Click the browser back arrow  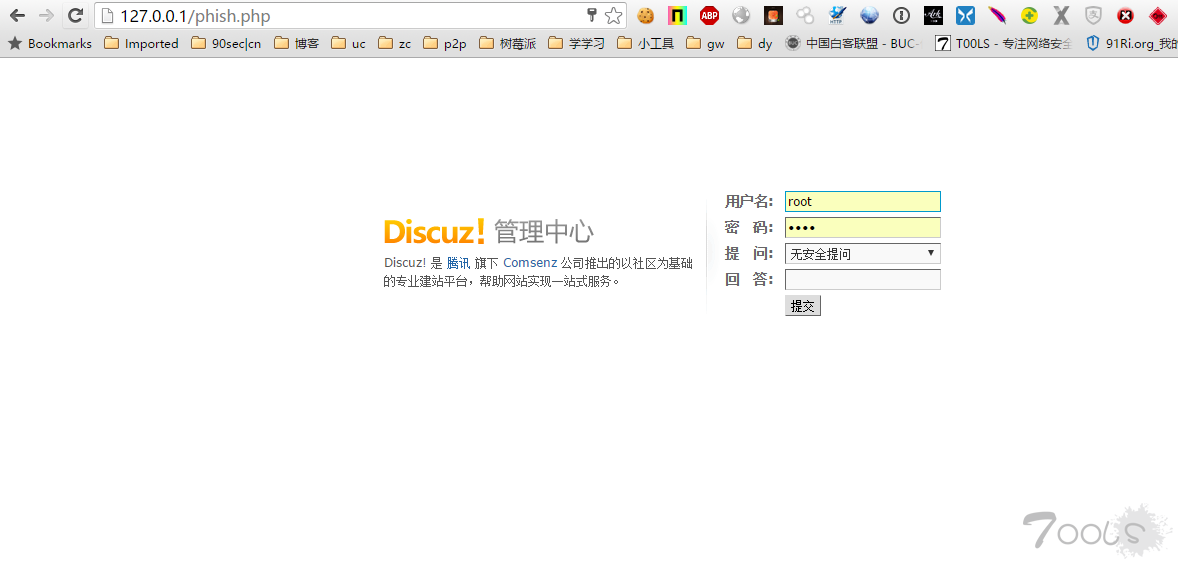(17, 15)
